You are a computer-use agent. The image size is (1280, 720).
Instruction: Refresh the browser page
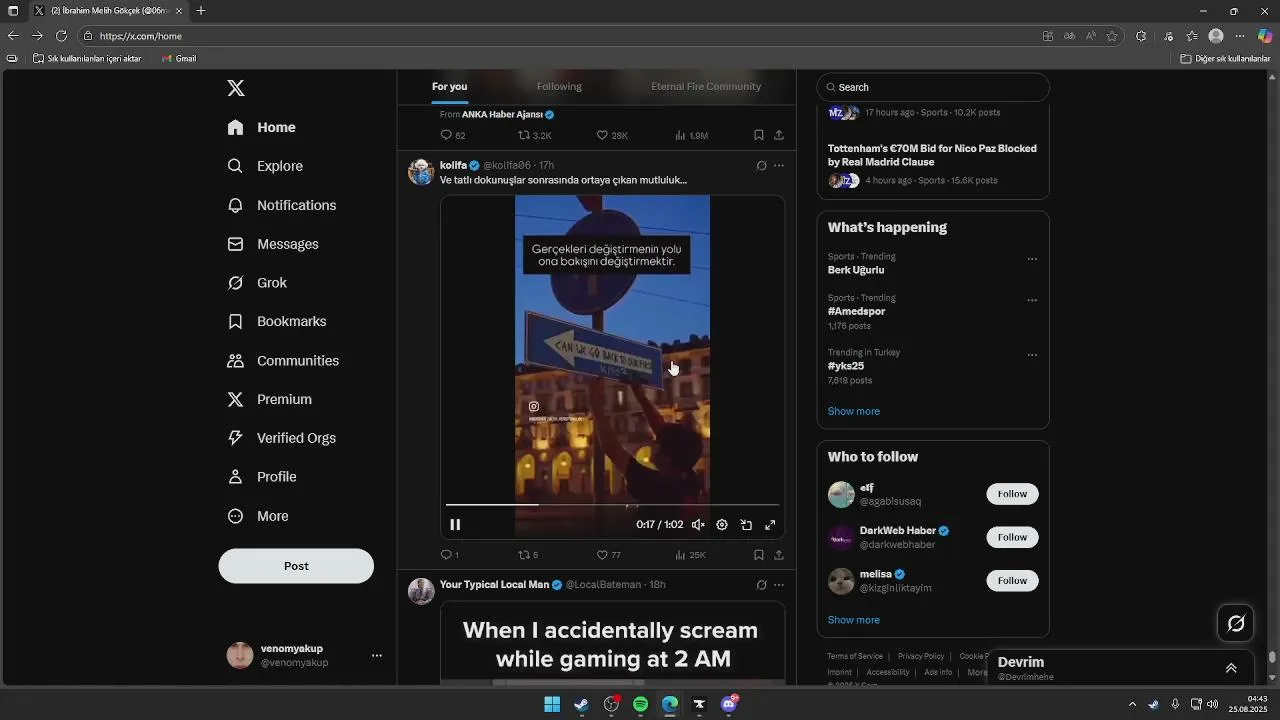pyautogui.click(x=61, y=36)
